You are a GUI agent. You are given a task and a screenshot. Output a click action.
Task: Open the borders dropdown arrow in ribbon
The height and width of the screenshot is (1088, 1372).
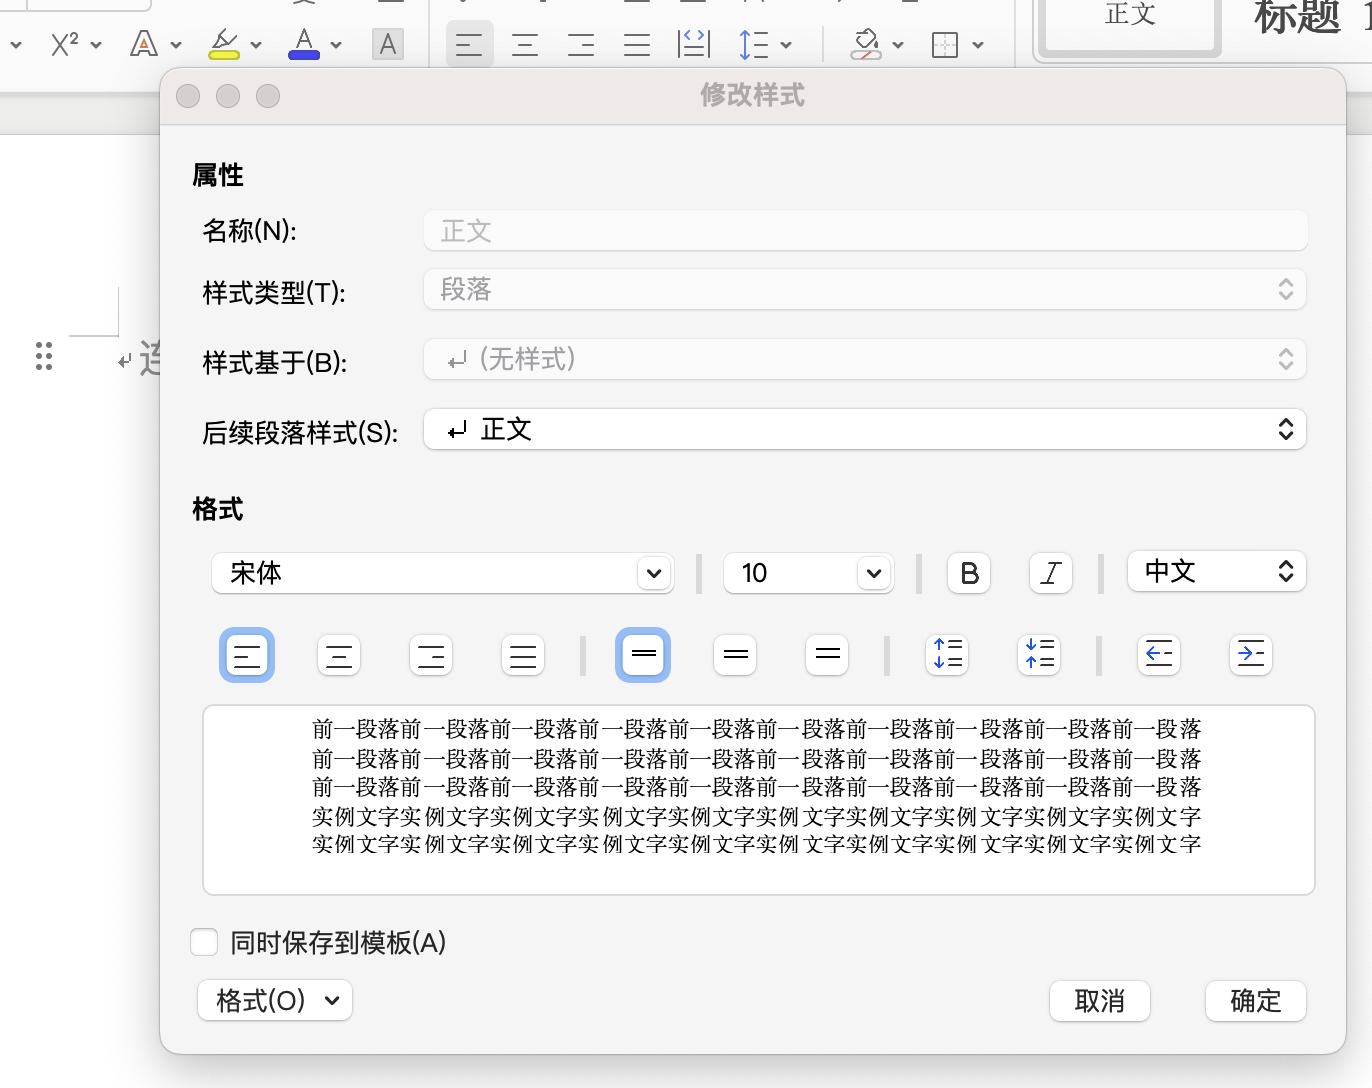coord(978,46)
